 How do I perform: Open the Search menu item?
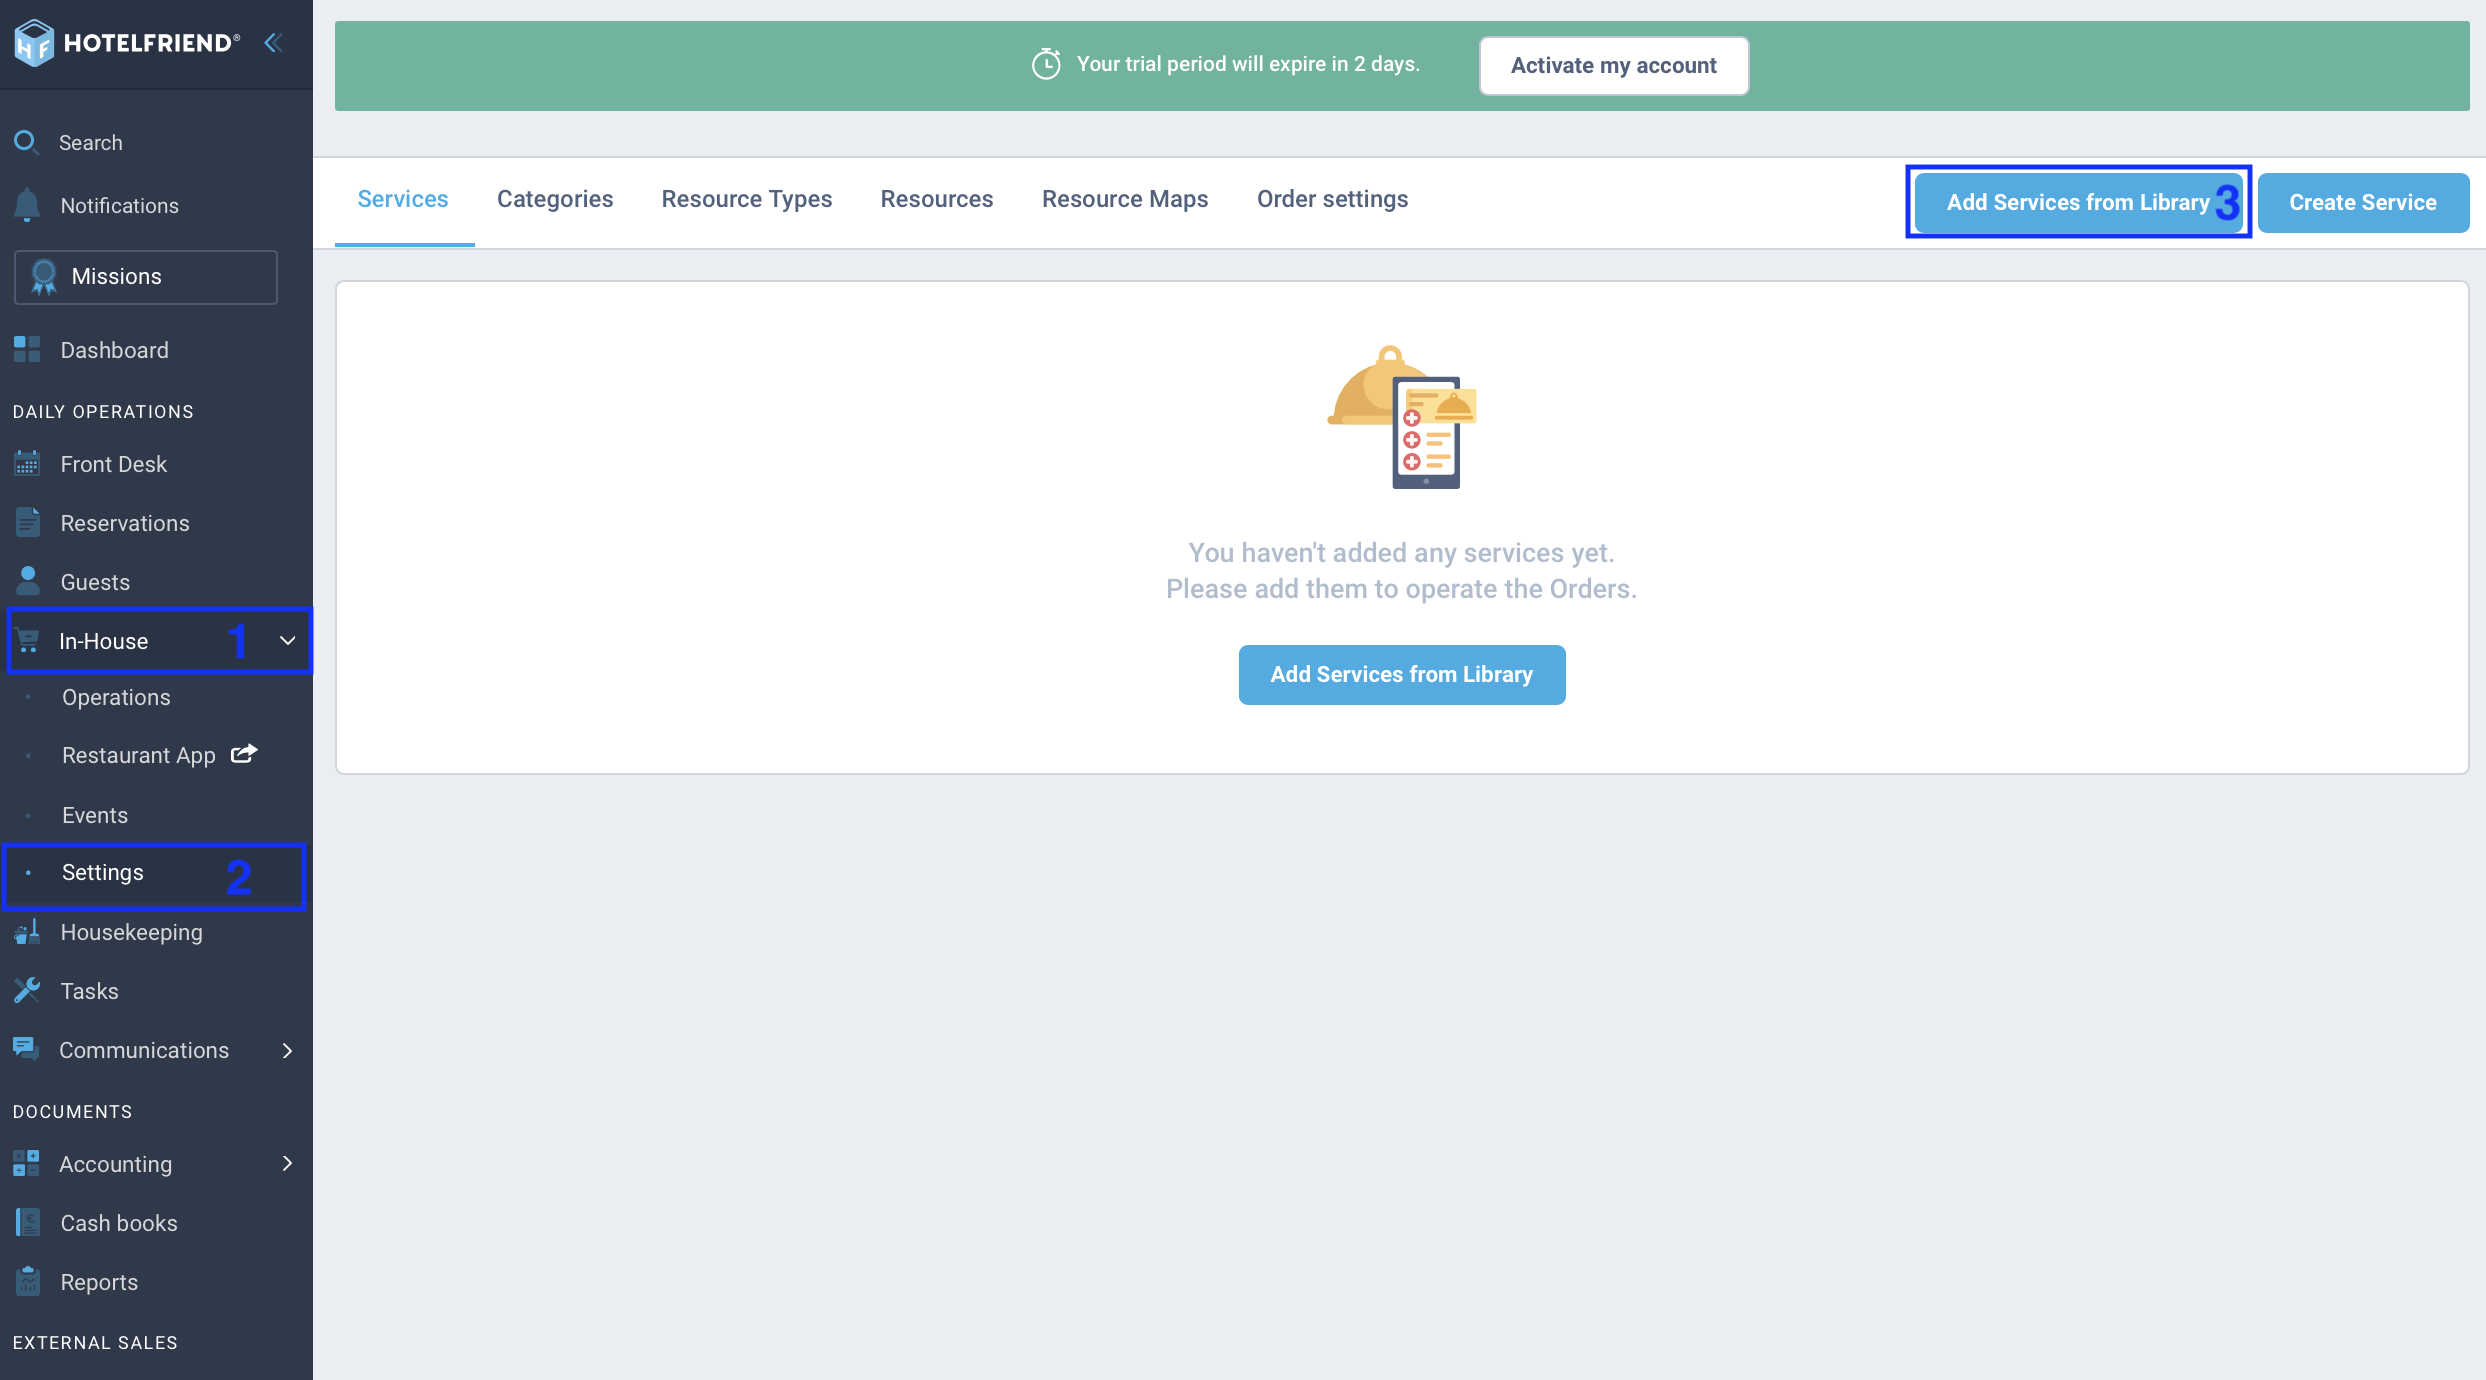[156, 142]
